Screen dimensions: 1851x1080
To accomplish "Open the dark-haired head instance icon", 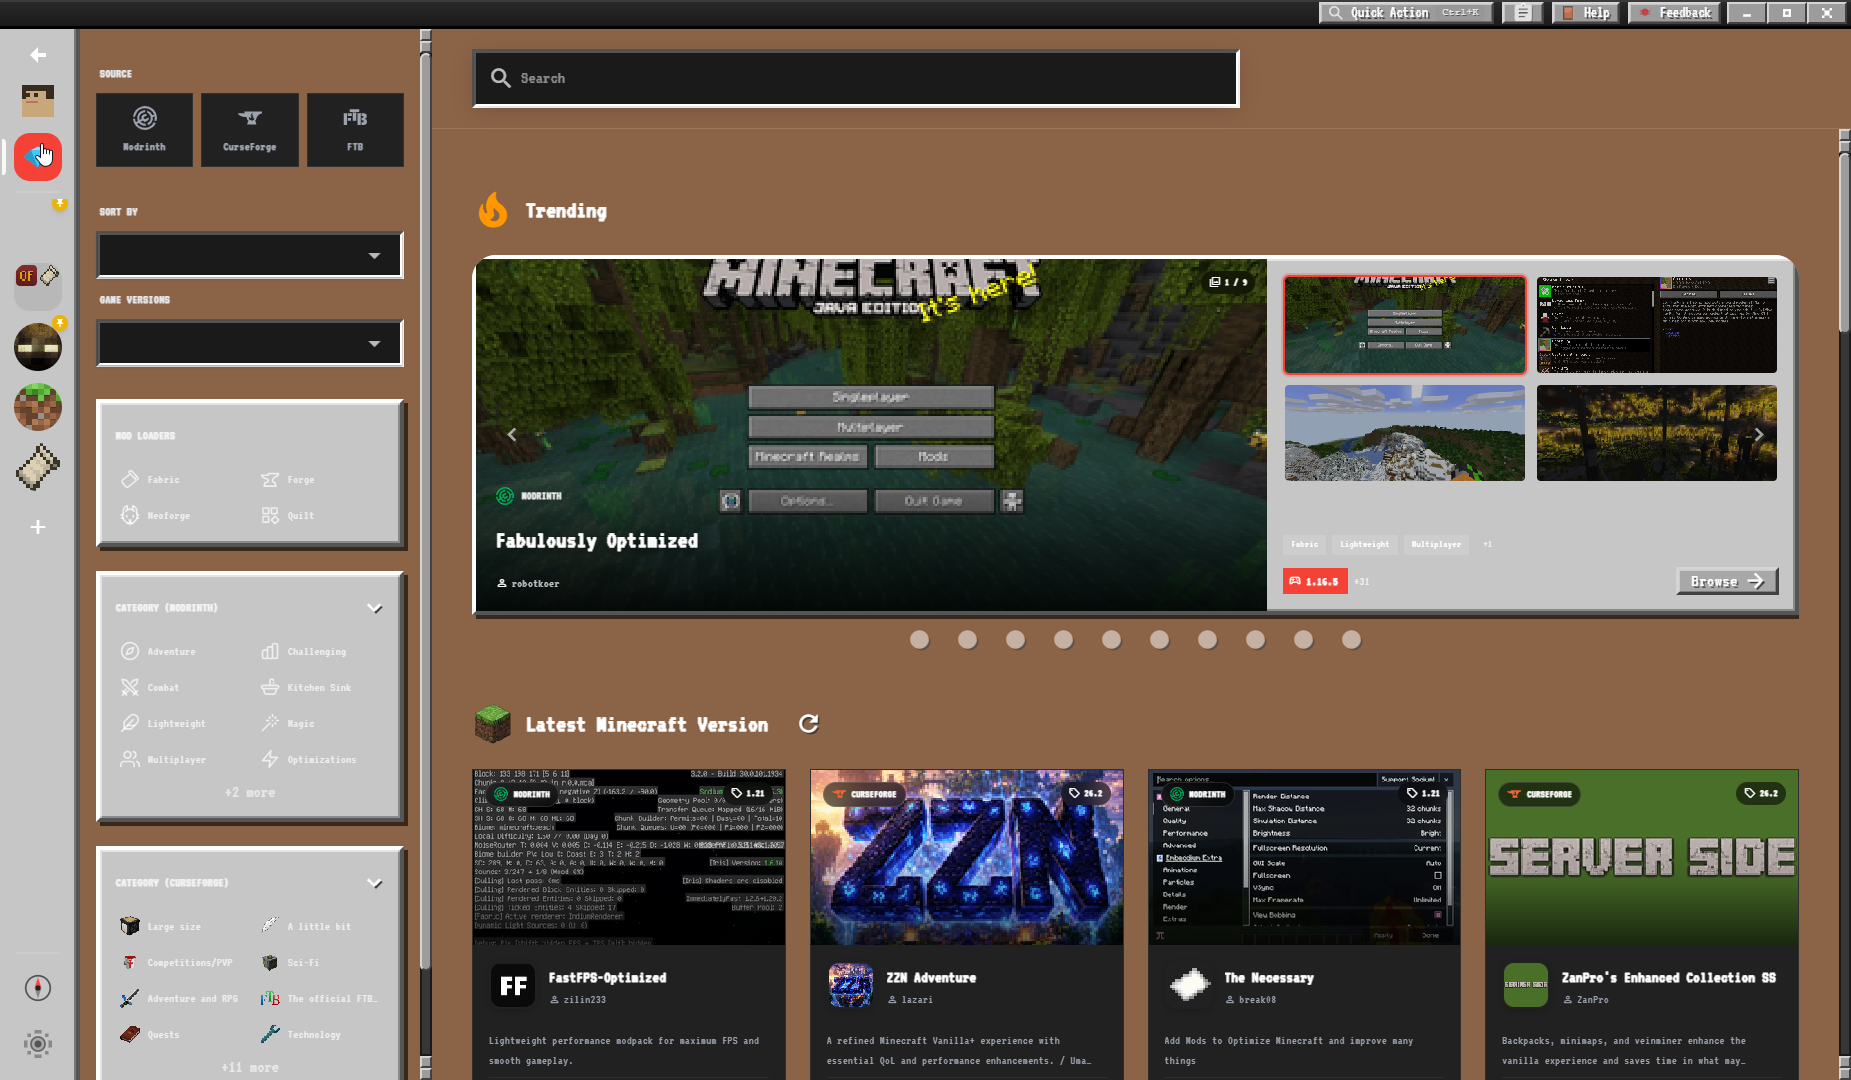I will pyautogui.click(x=38, y=347).
